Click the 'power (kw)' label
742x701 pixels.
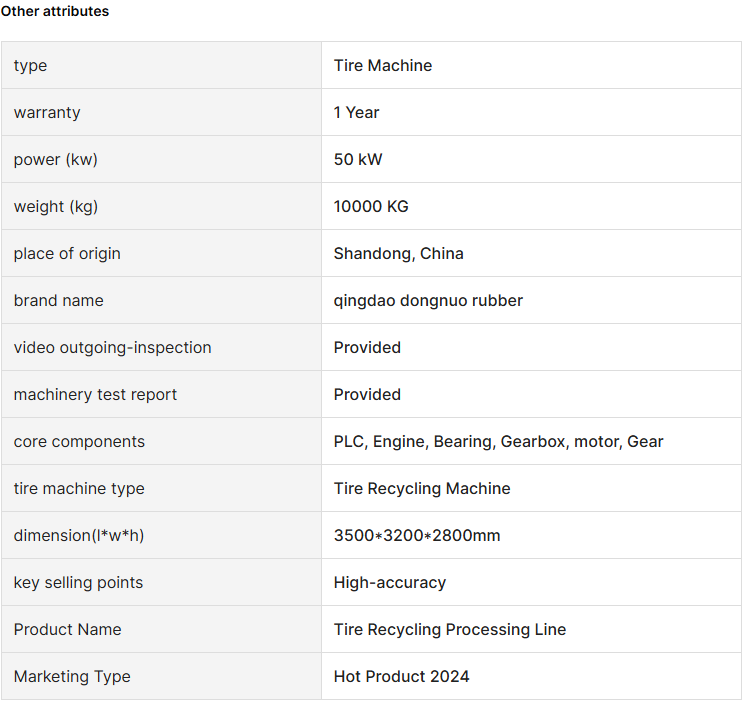(x=55, y=160)
